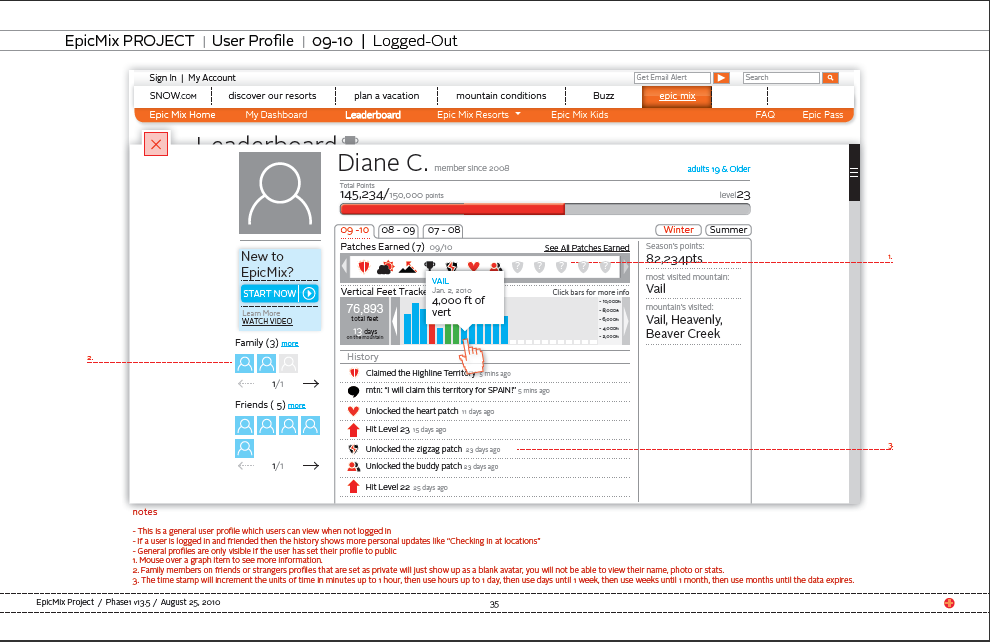Click the more link next to Friends
This screenshot has height=642, width=990.
[297, 405]
